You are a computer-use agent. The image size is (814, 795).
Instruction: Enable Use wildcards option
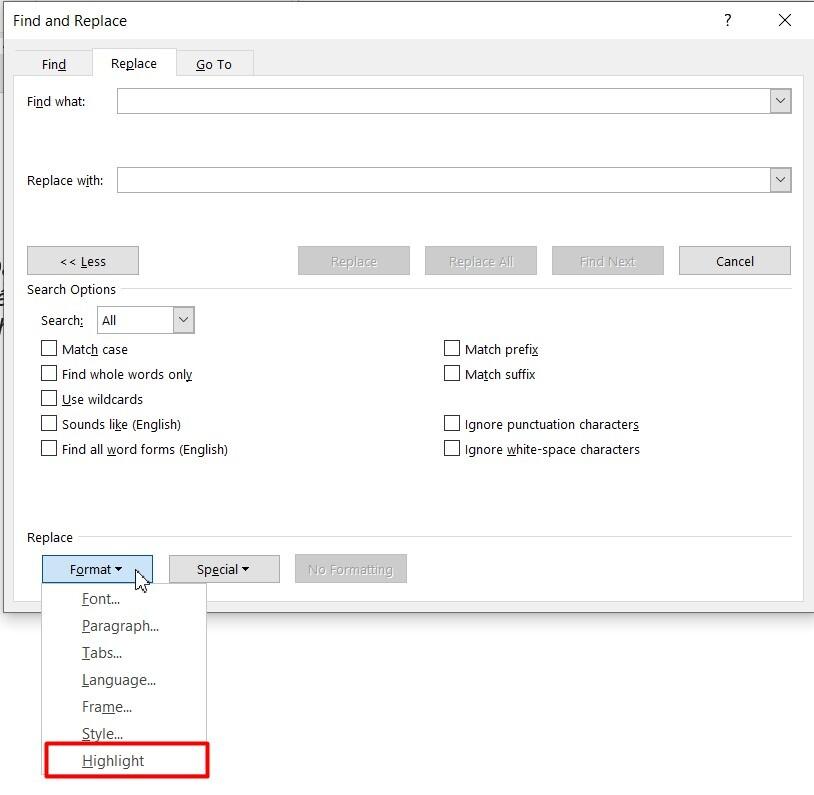[x=49, y=398]
